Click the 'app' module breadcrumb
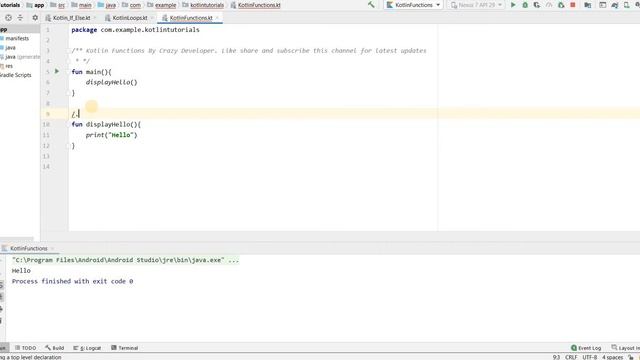 coord(35,5)
